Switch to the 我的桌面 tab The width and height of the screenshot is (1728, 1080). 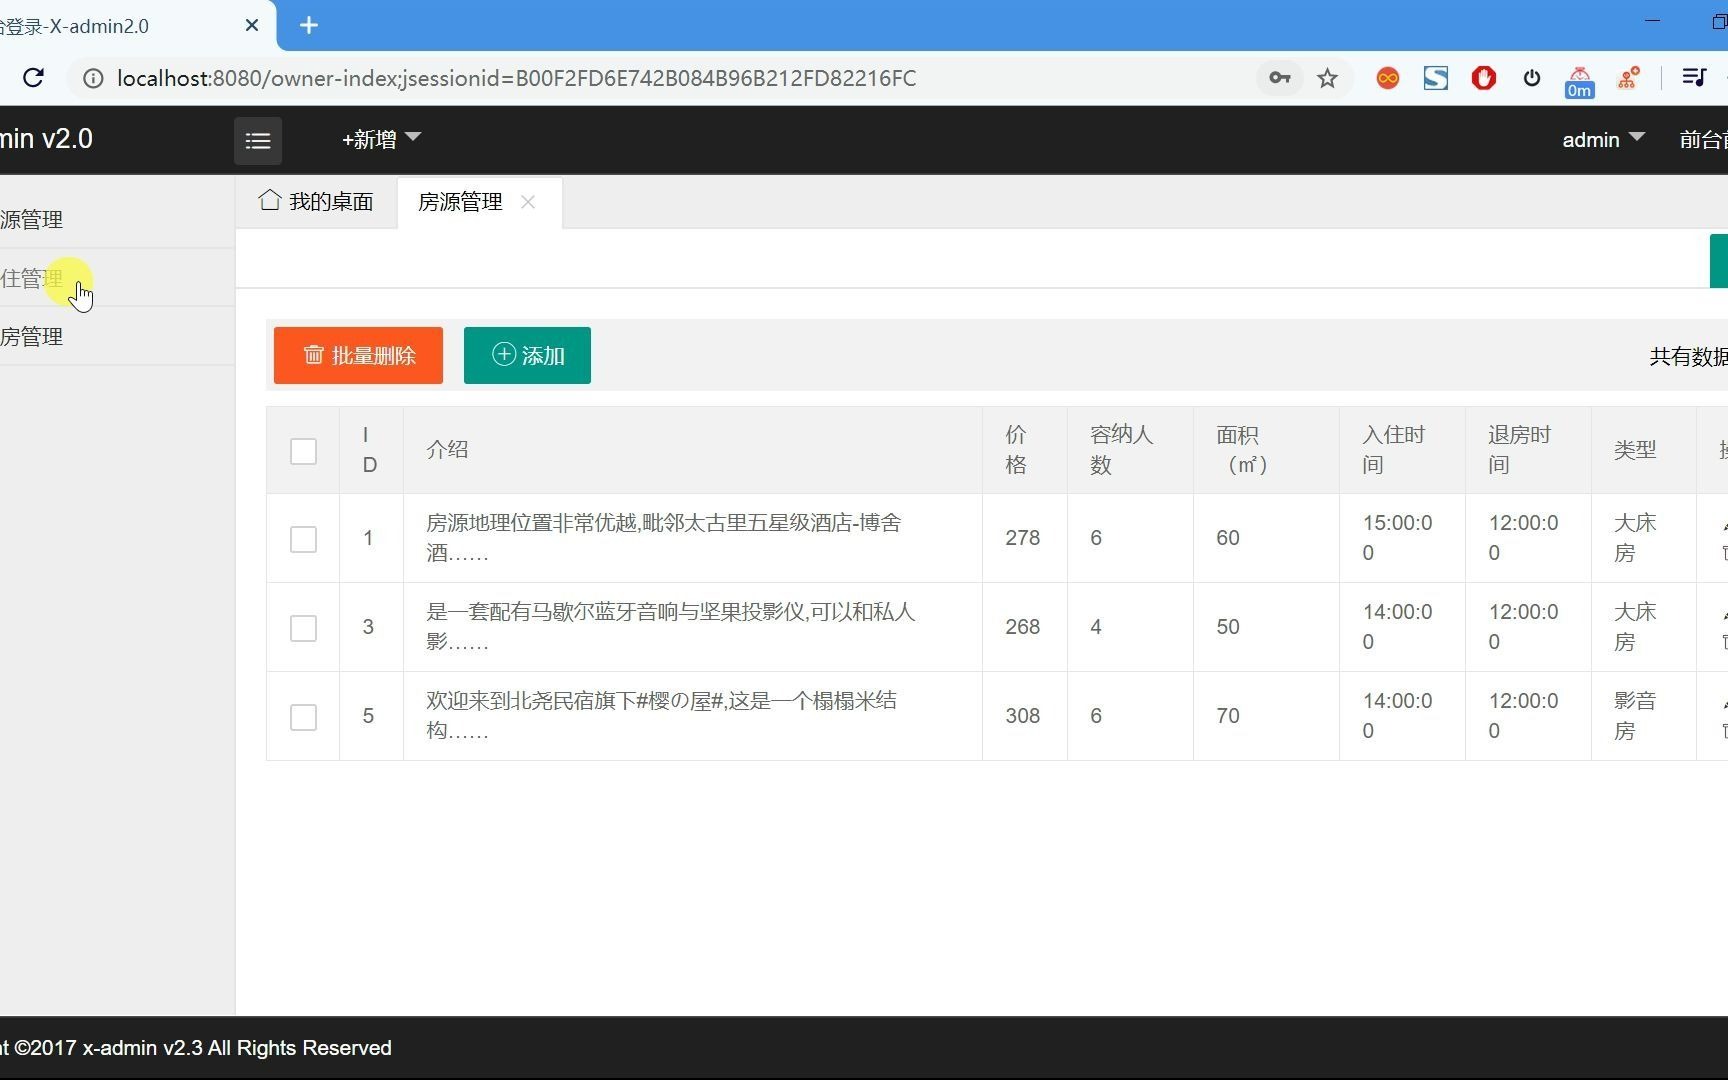(x=316, y=202)
